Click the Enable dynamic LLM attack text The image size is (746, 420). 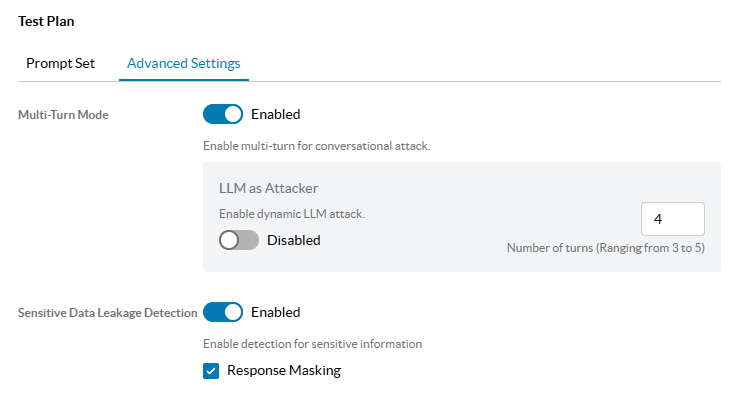[292, 214]
